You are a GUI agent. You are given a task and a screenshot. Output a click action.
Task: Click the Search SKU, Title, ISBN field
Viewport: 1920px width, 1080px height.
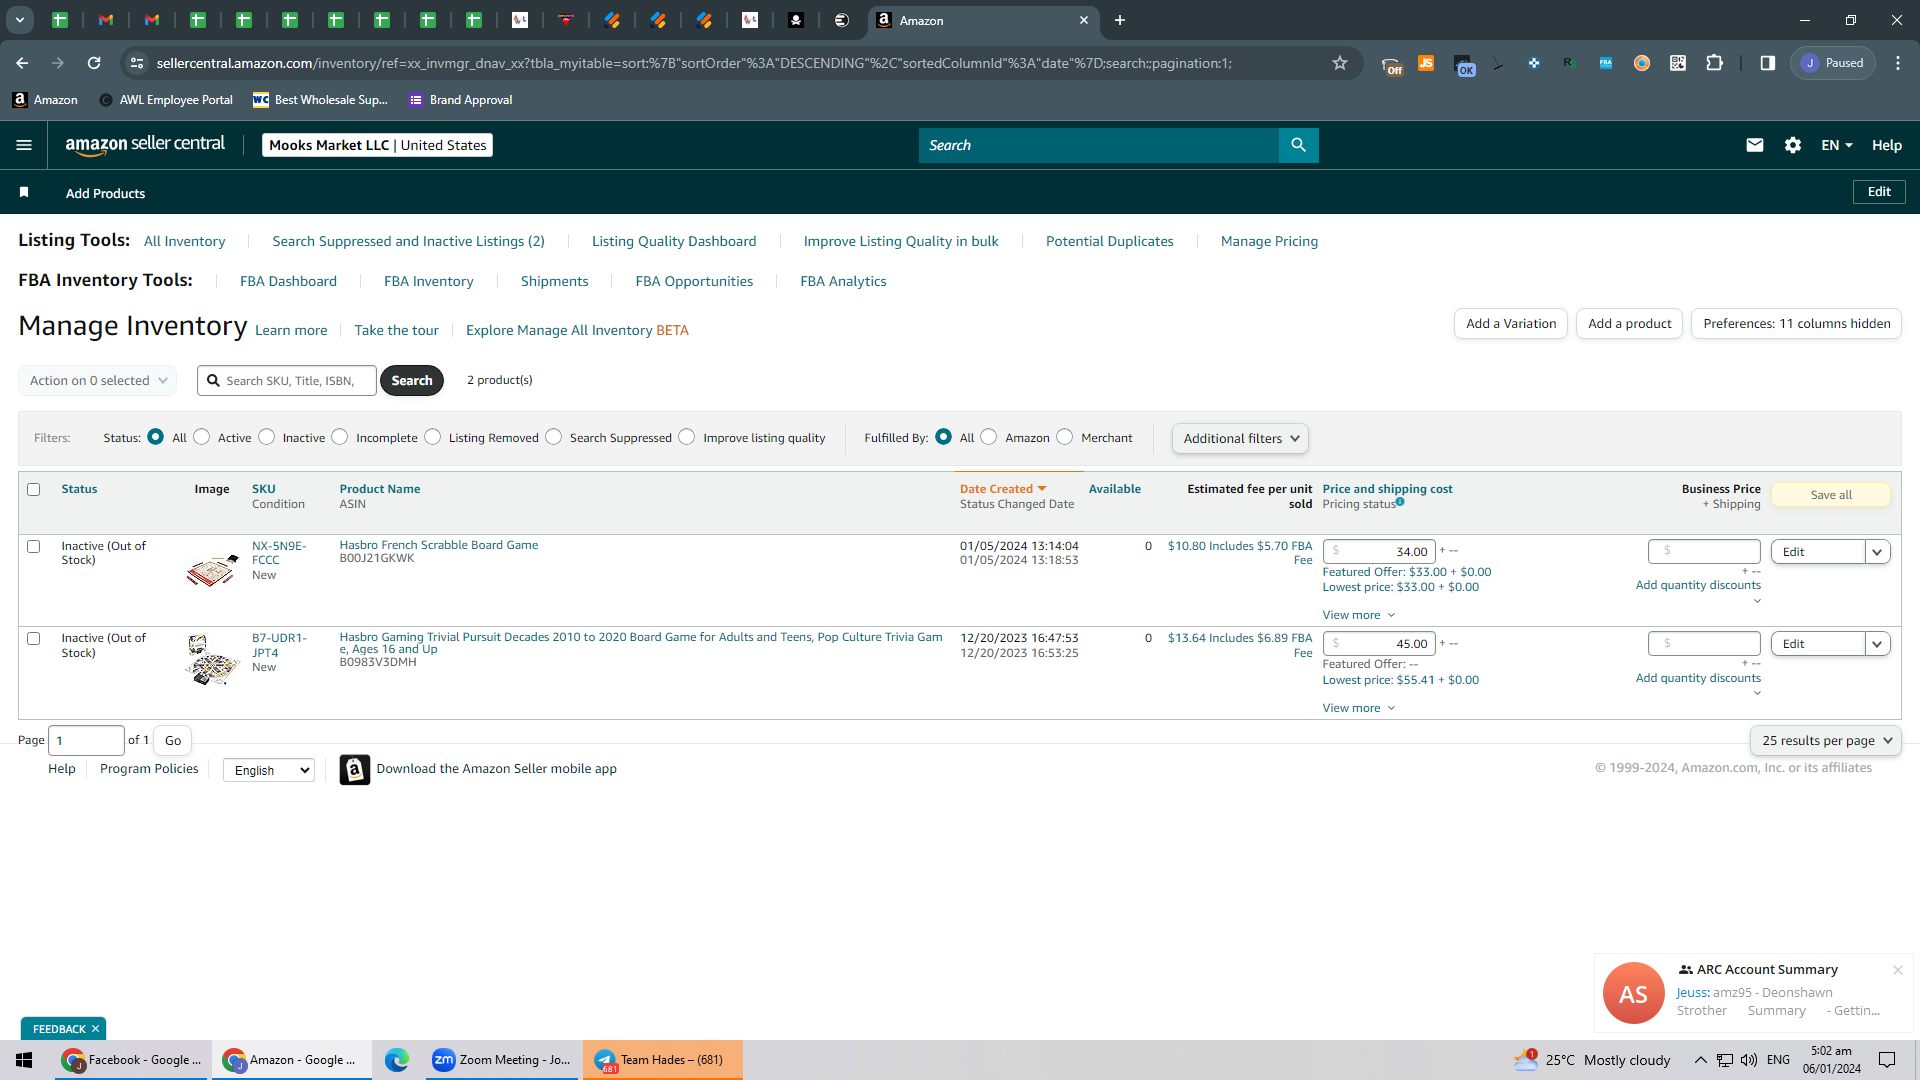[x=287, y=380]
